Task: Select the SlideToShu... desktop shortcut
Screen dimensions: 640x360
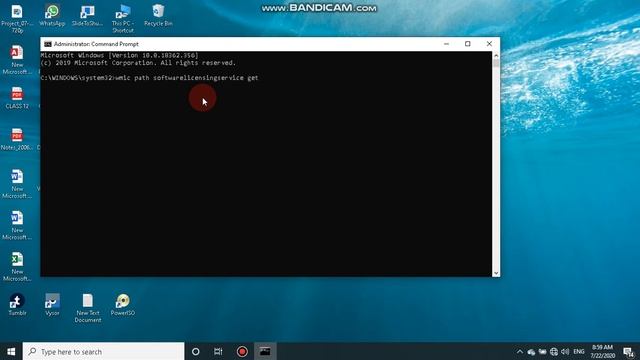Action: click(87, 16)
